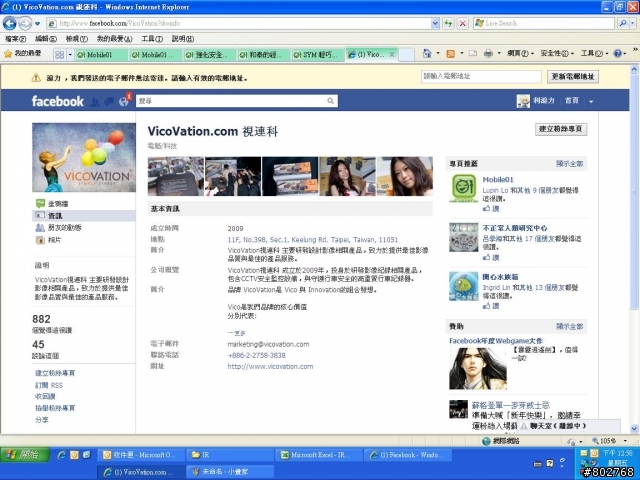
Task: Open Quick Tabs grid icon
Action: pyautogui.click(x=60, y=54)
